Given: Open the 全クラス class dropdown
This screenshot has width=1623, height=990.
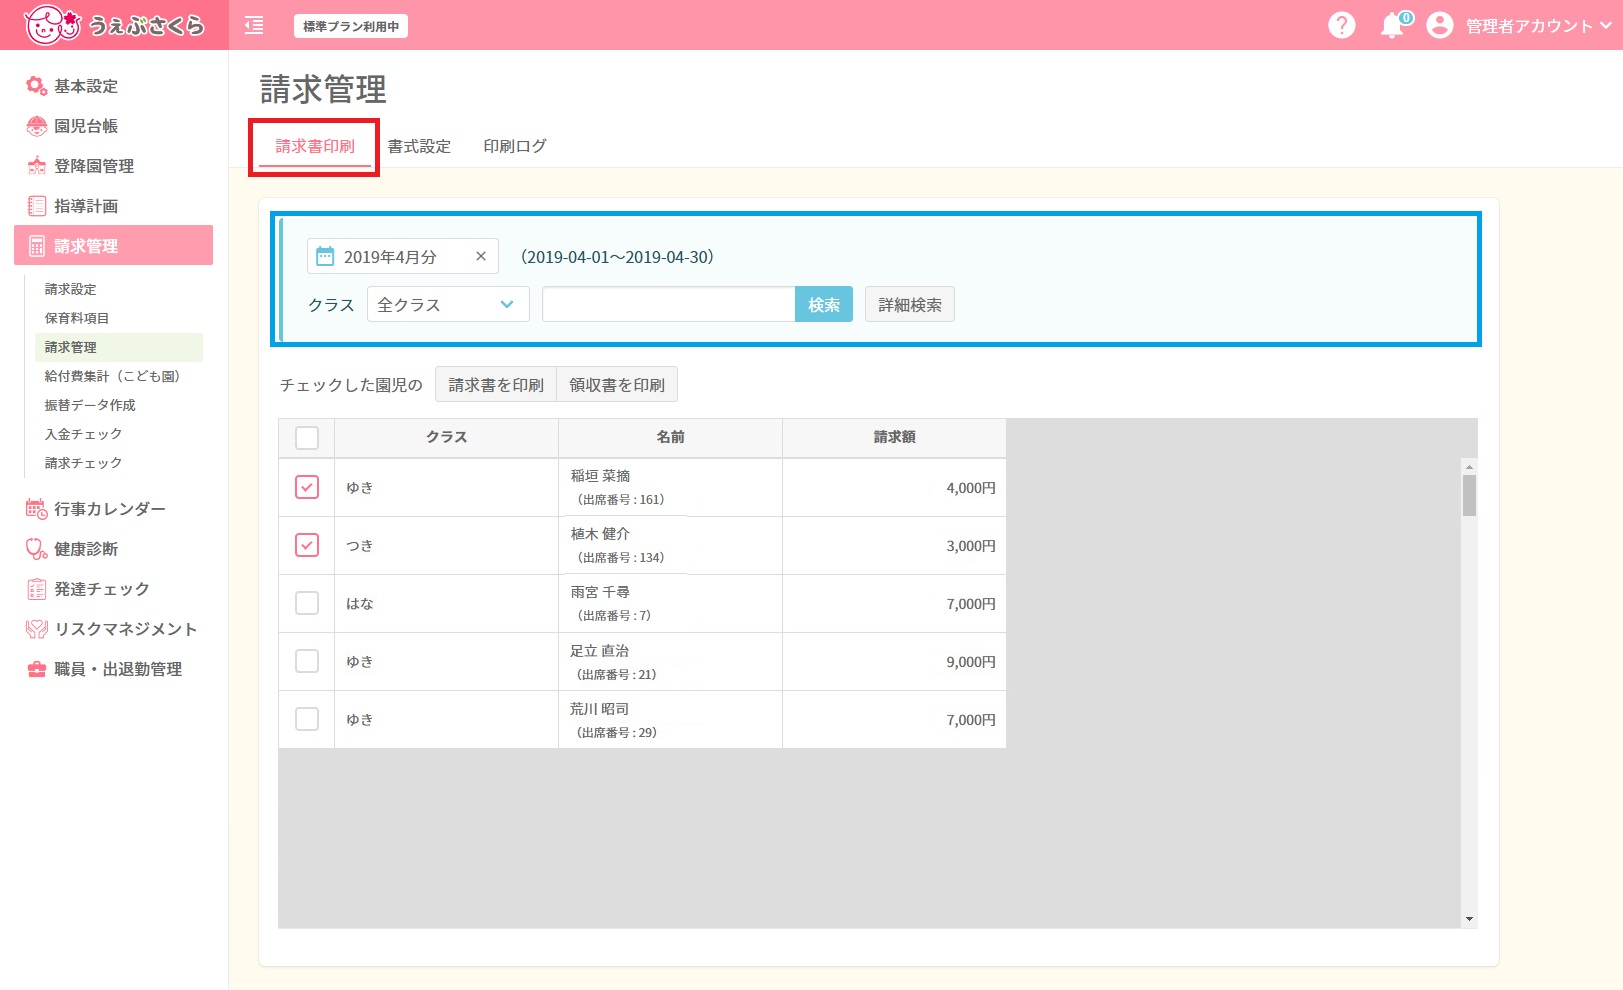Looking at the screenshot, I should pyautogui.click(x=448, y=304).
